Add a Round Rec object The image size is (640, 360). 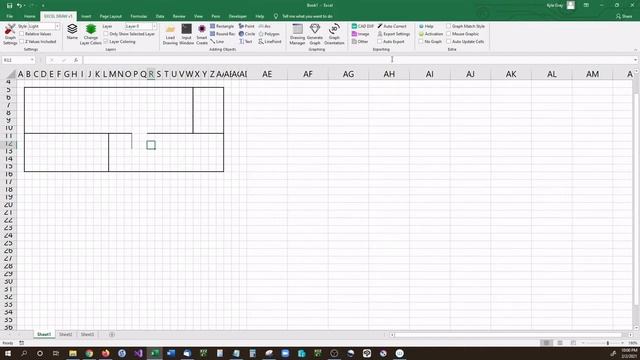[x=222, y=34]
